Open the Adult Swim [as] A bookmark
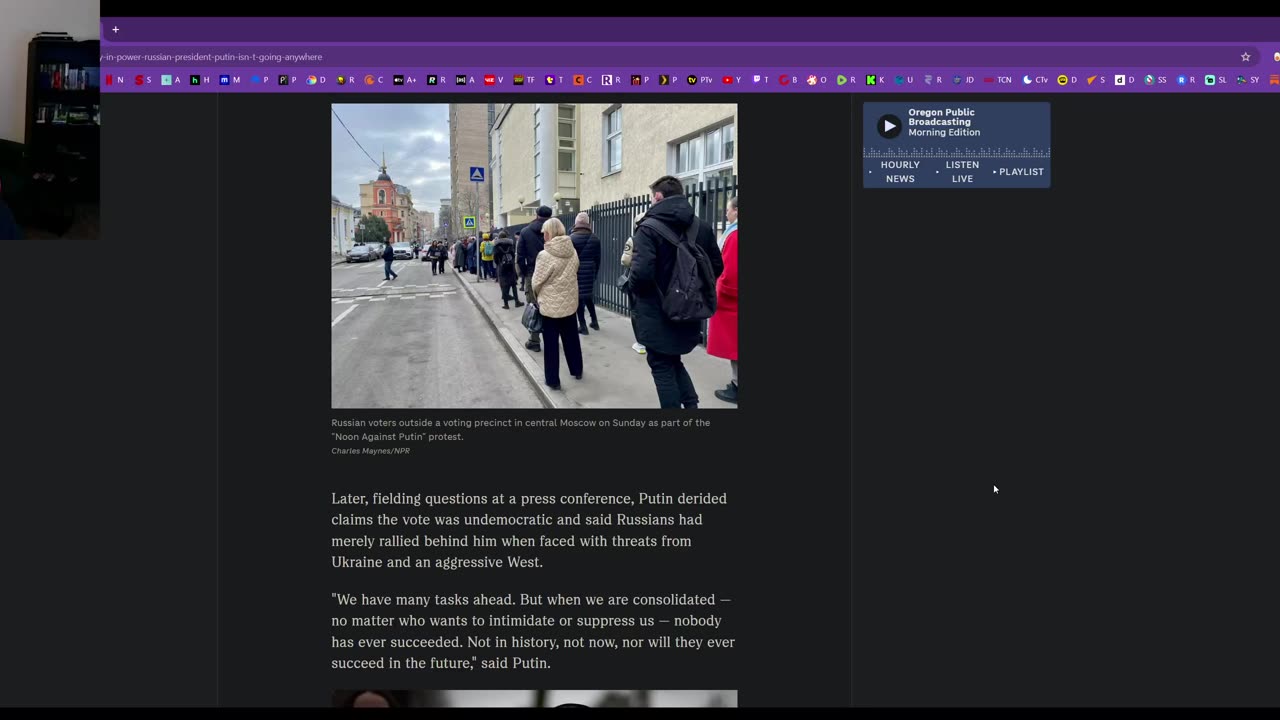 [x=465, y=80]
